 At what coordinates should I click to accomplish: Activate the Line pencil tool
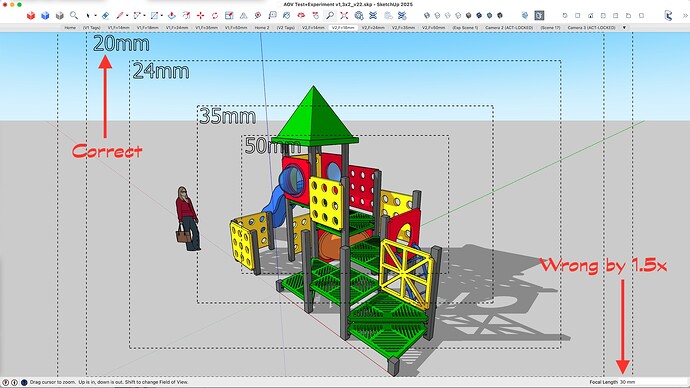pyautogui.click(x=120, y=15)
